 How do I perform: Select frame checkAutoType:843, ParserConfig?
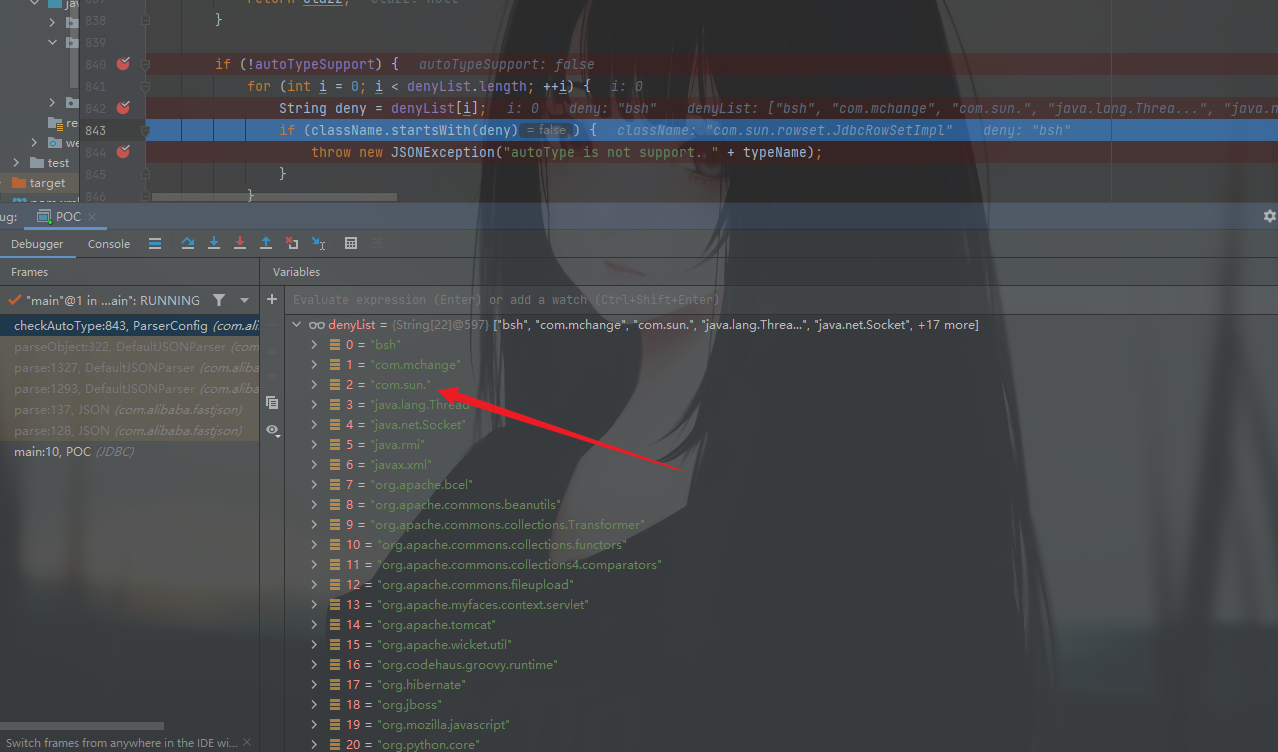(x=129, y=325)
